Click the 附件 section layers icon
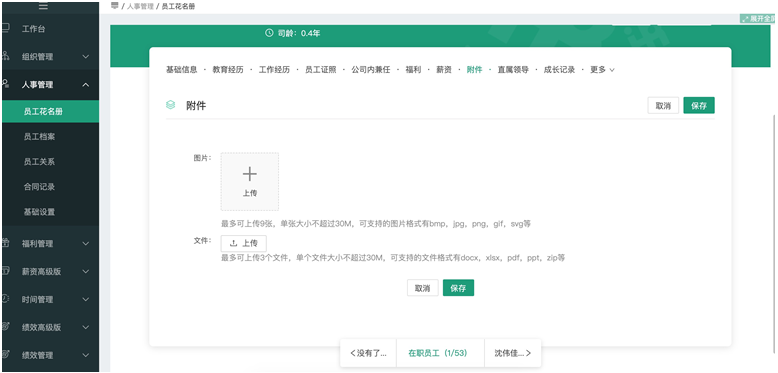Viewport: 778px width, 373px height. [x=171, y=105]
